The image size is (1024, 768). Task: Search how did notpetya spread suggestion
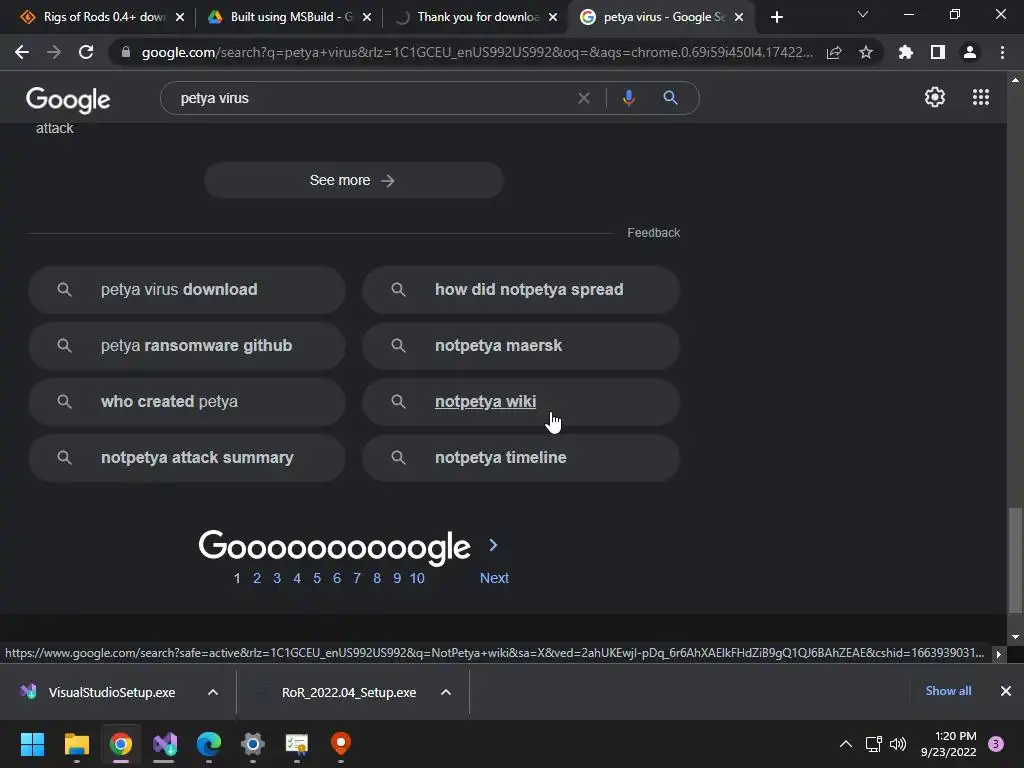point(521,289)
